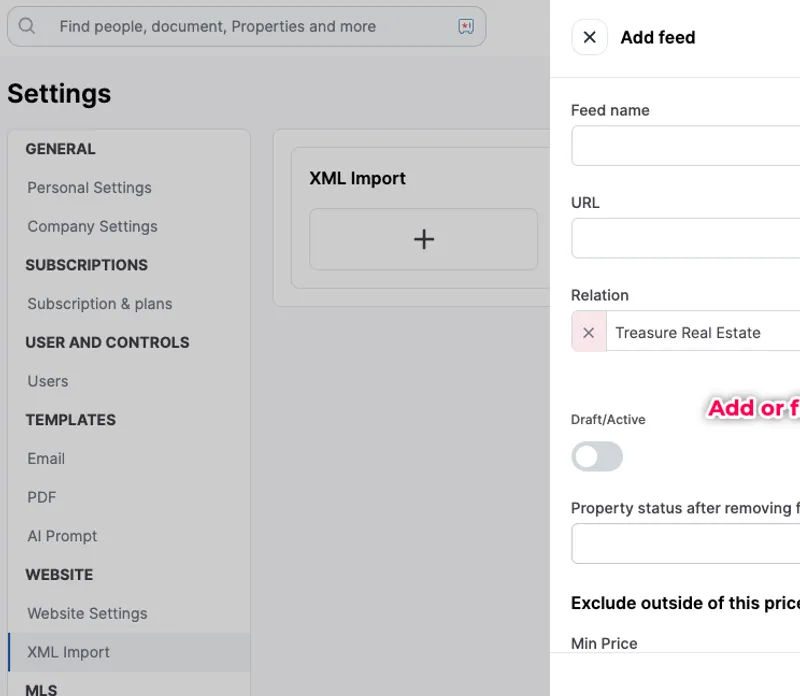Image resolution: width=800 pixels, height=696 pixels.
Task: Open the Users settings page
Action: (48, 381)
